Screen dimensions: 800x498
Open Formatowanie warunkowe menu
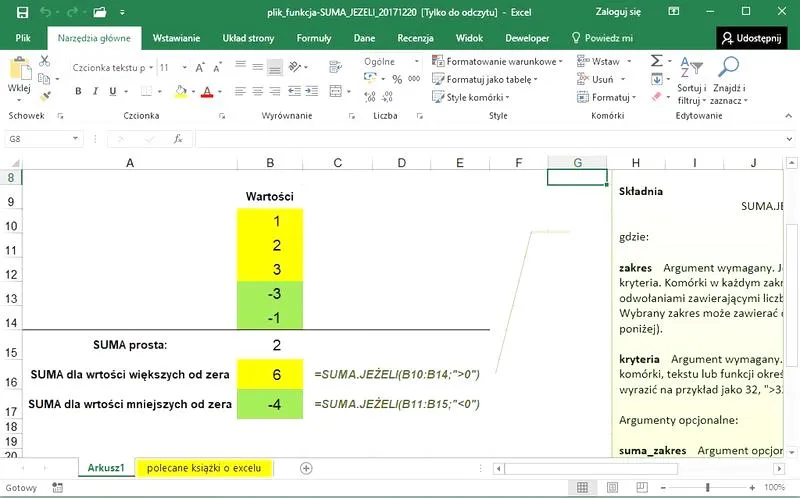tap(497, 61)
